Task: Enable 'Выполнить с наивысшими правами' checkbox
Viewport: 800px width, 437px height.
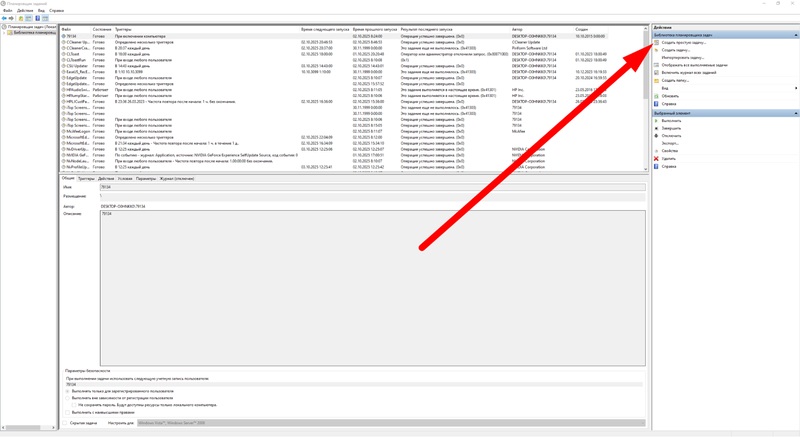Action: [x=69, y=411]
